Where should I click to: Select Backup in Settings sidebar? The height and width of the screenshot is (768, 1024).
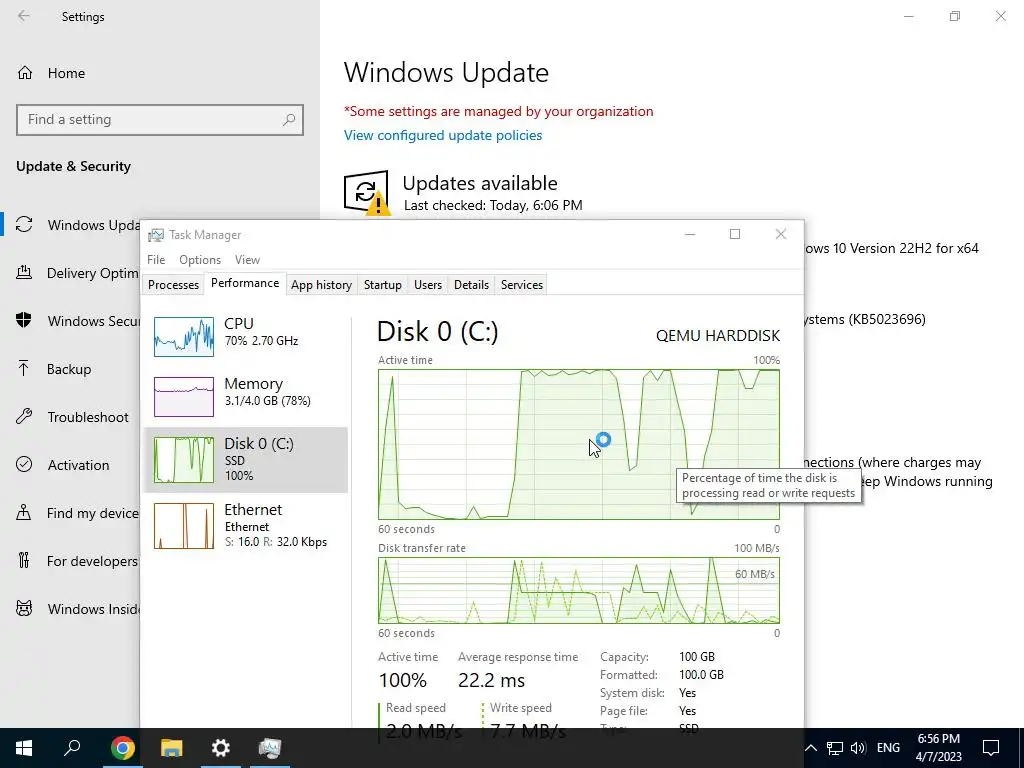point(69,369)
